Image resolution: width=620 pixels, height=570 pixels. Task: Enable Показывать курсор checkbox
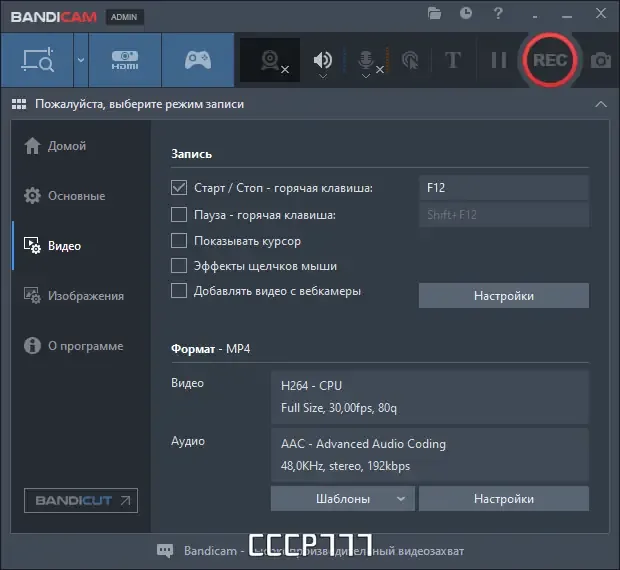pos(179,240)
